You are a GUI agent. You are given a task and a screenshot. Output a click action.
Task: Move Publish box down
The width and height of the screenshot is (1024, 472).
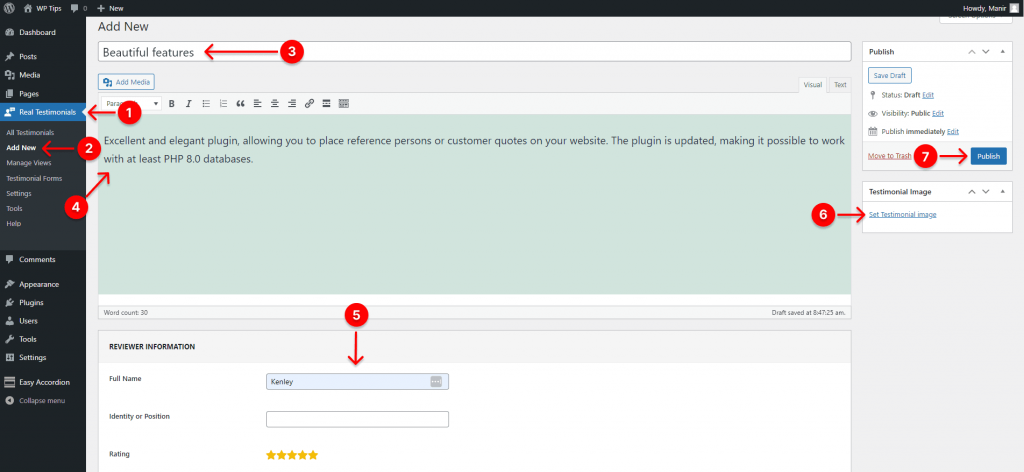[986, 52]
